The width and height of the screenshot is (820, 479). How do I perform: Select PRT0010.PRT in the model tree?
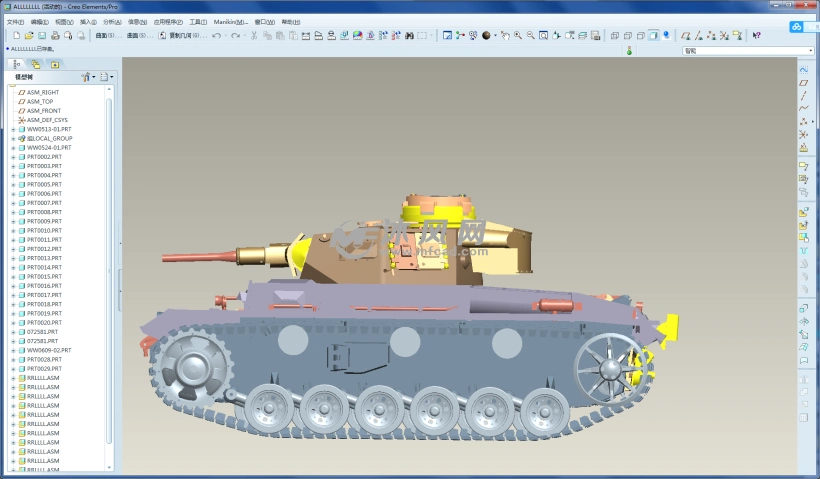pyautogui.click(x=44, y=230)
